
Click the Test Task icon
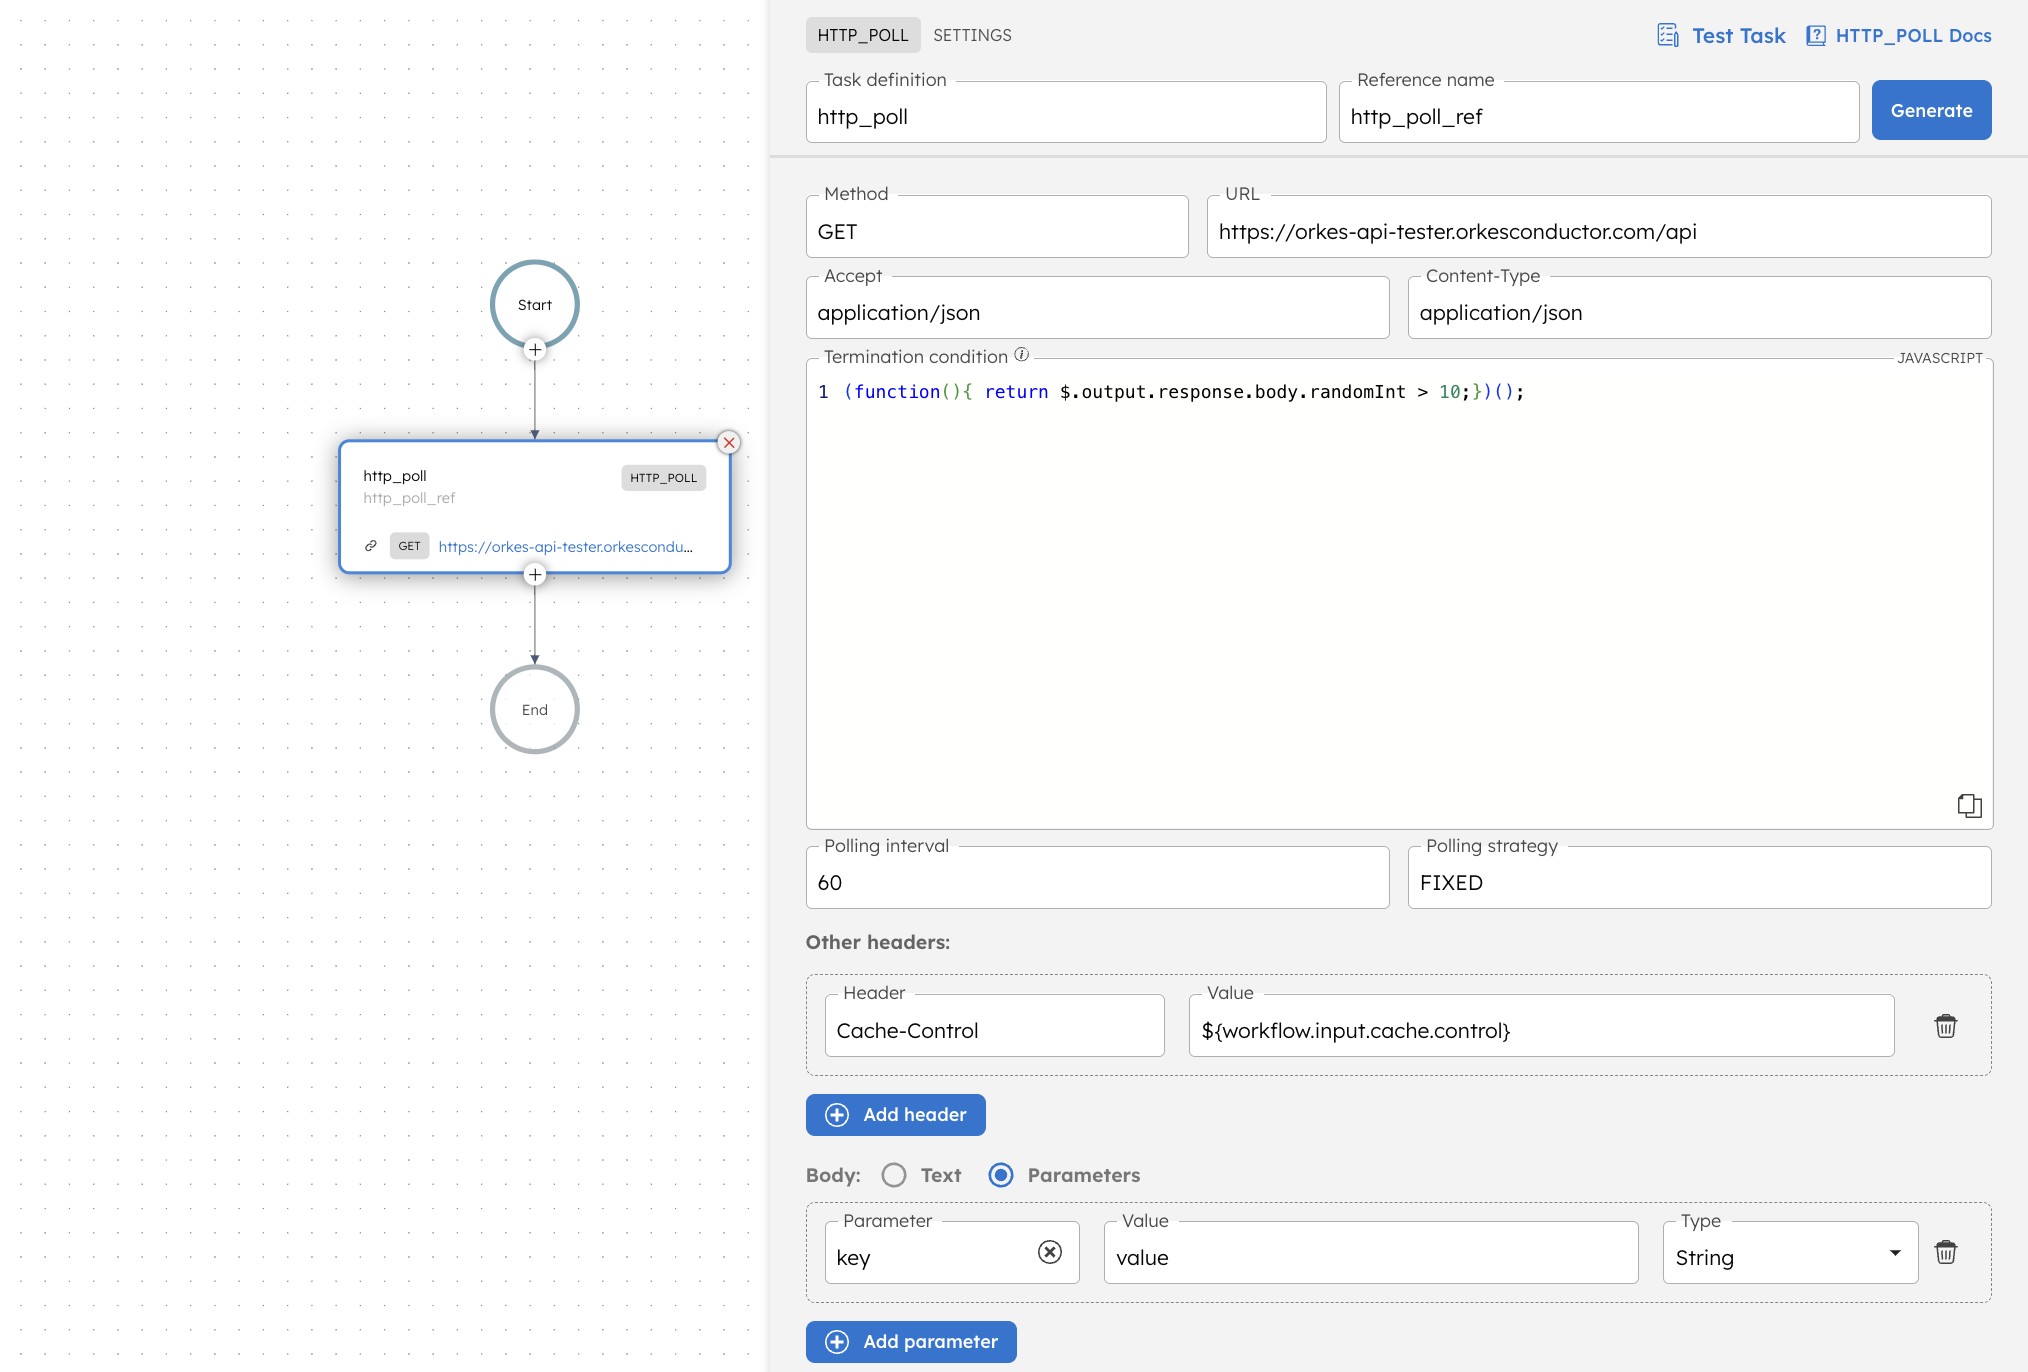1667,36
